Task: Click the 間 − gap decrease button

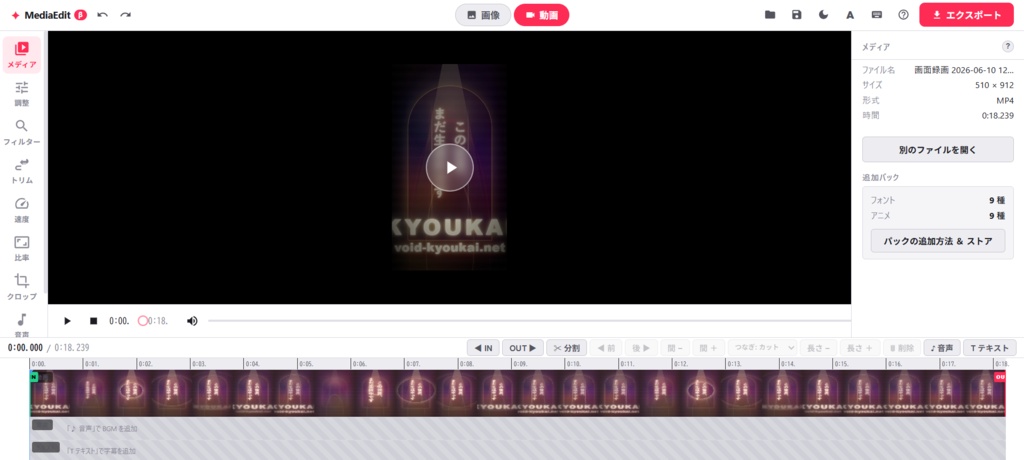Action: (x=675, y=348)
